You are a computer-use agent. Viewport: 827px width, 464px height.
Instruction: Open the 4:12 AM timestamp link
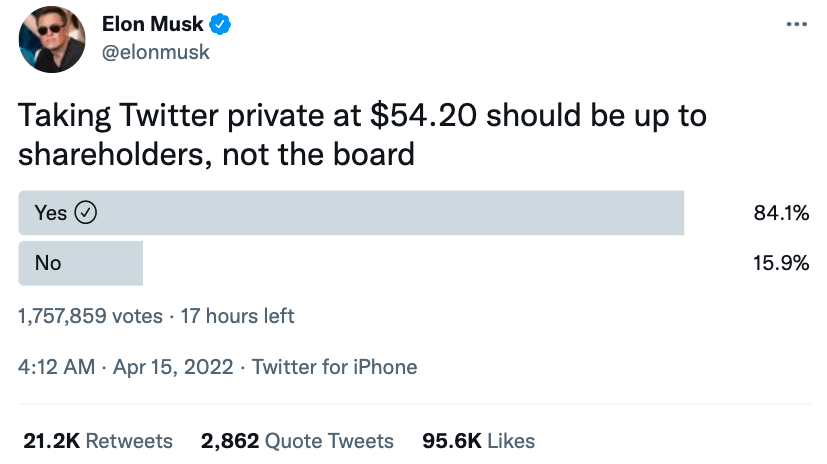click(56, 367)
